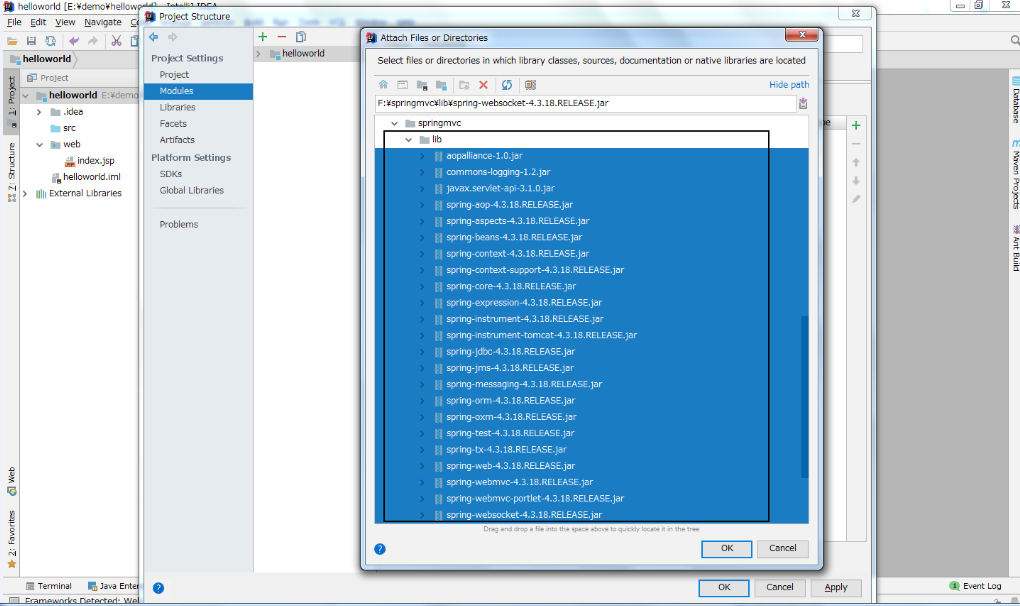
Task: Open Terminal tool window tab
Action: pyautogui.click(x=49, y=586)
